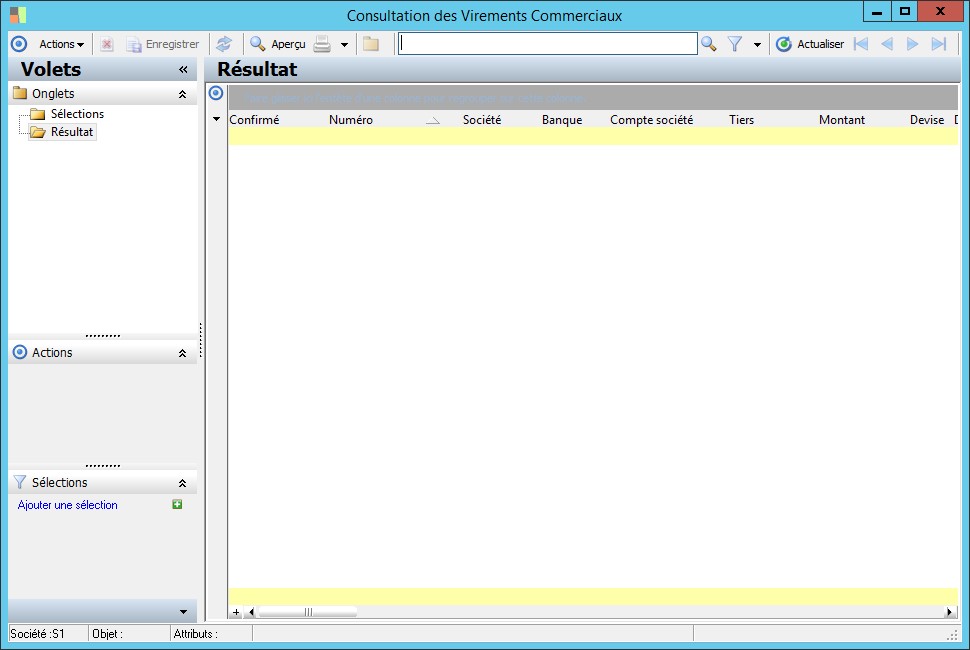Open the bottom dropdown arrow of Volets panel
Viewport: 970px width, 650px height.
click(183, 612)
